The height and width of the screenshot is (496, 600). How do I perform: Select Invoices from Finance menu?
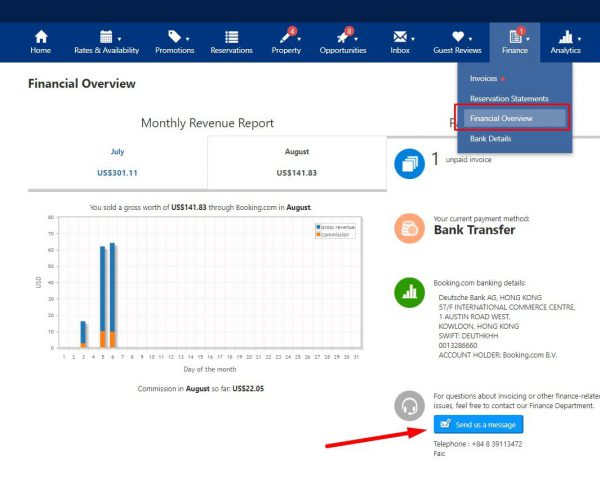pos(484,78)
